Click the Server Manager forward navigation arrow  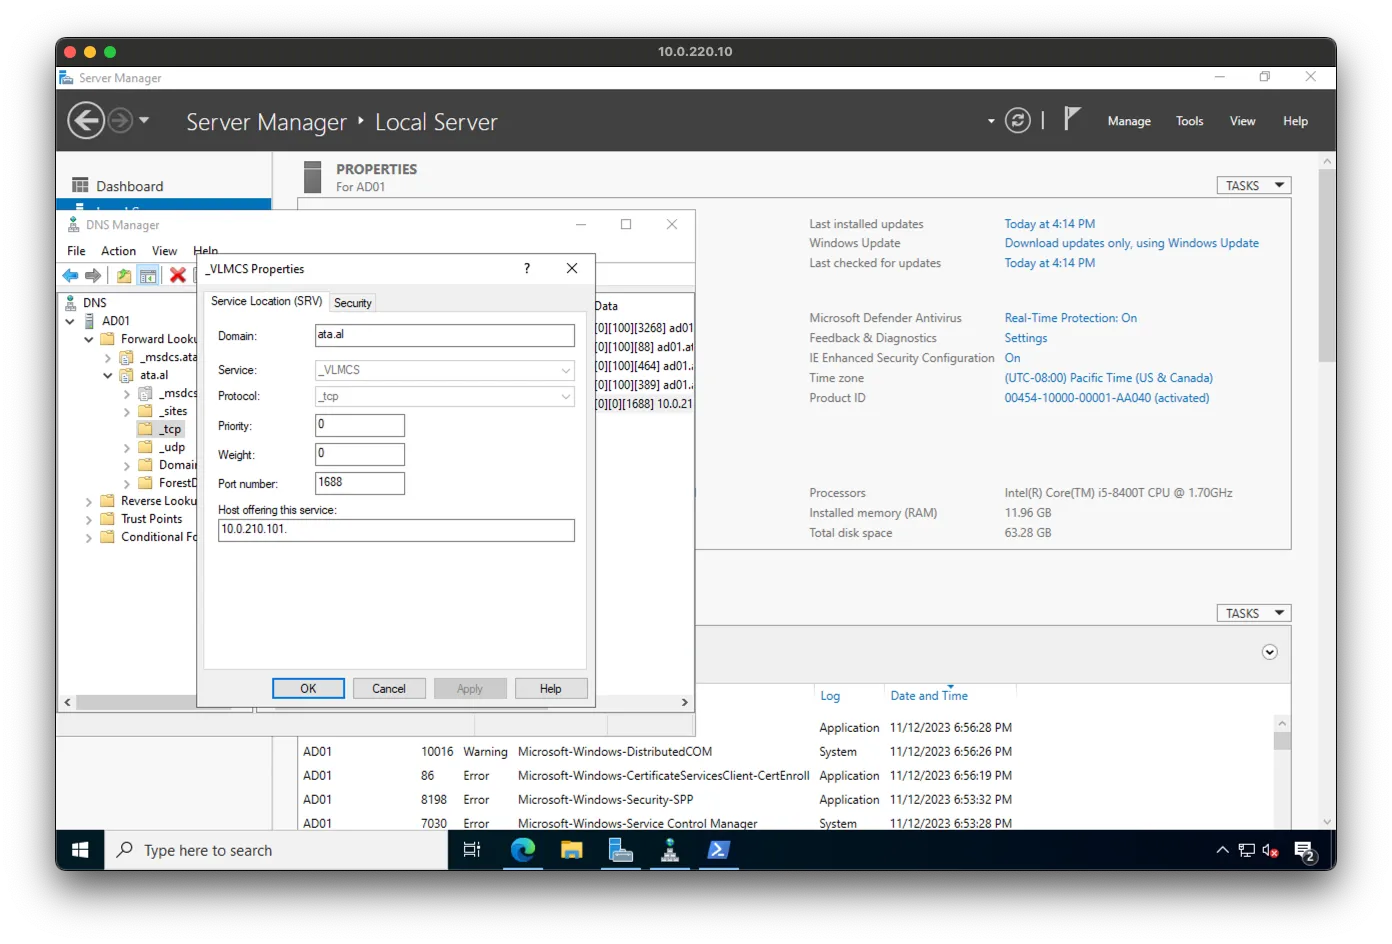tap(120, 121)
